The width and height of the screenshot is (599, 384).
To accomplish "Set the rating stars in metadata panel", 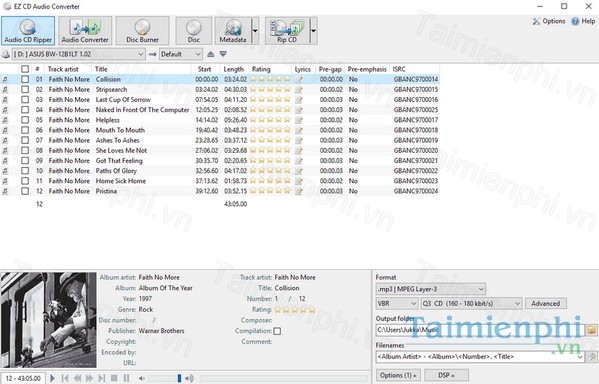I will [x=295, y=309].
